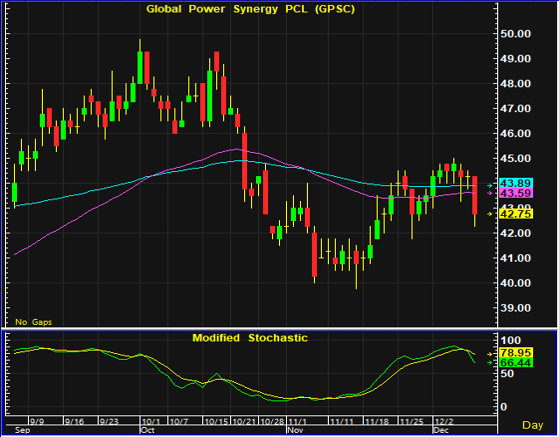
Task: Click the green 66.44 stochastic value label
Action: (516, 363)
